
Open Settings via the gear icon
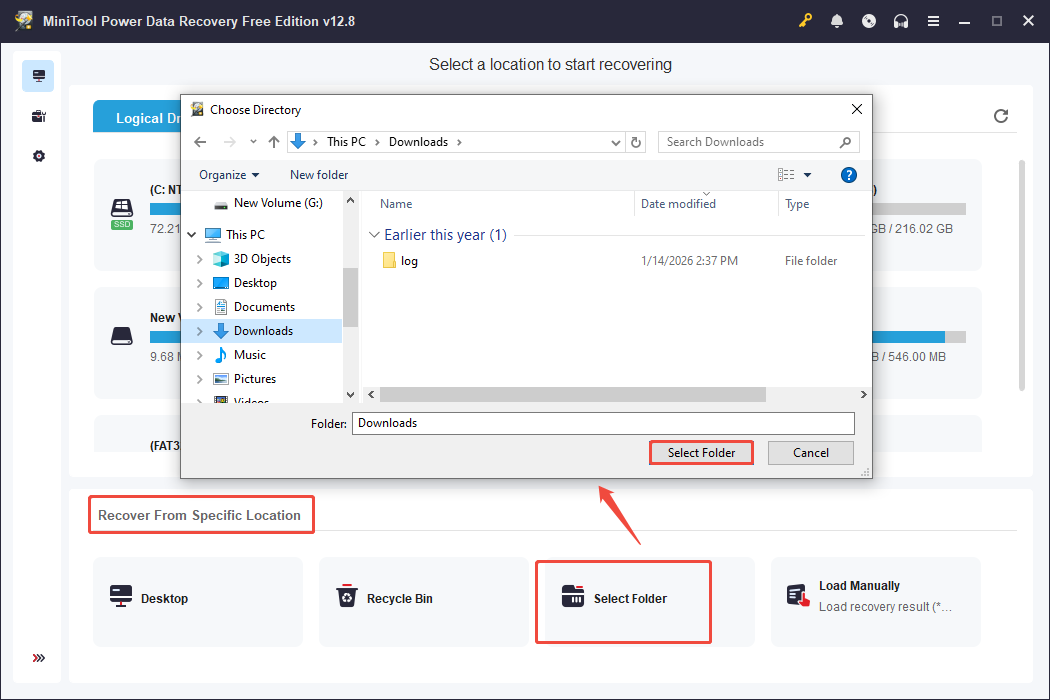38,156
